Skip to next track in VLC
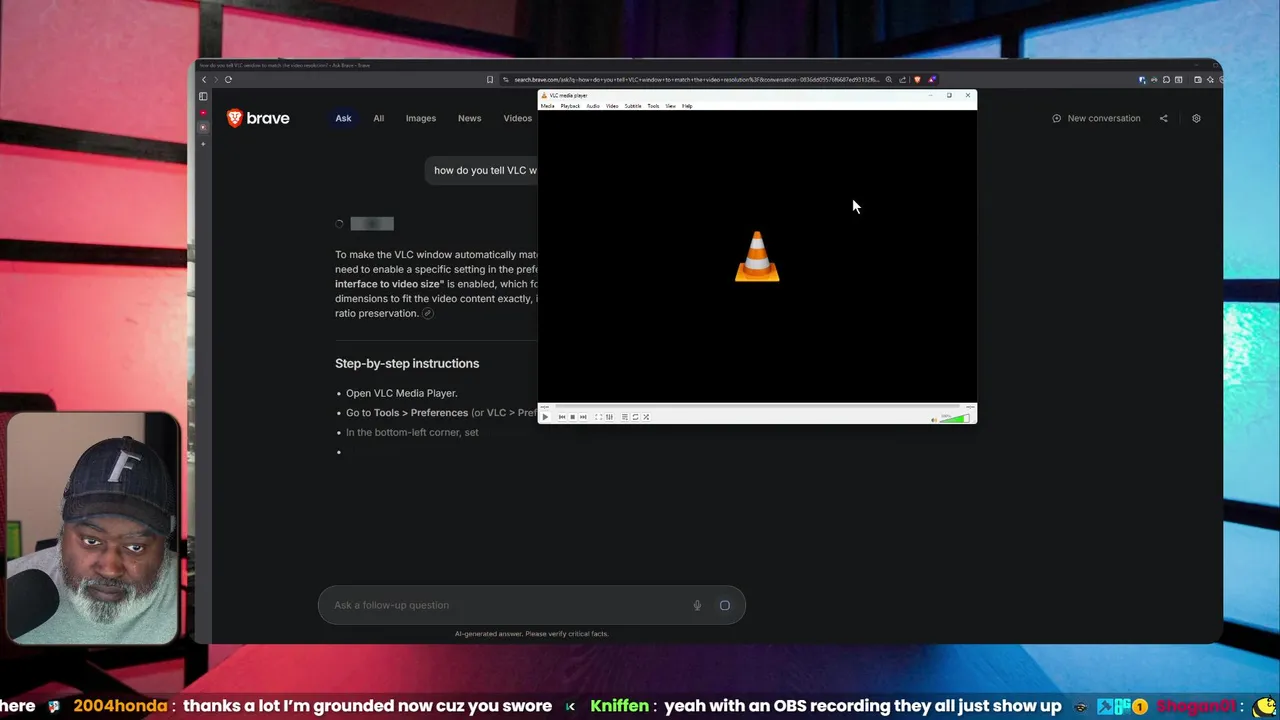1280x720 pixels. click(x=583, y=417)
